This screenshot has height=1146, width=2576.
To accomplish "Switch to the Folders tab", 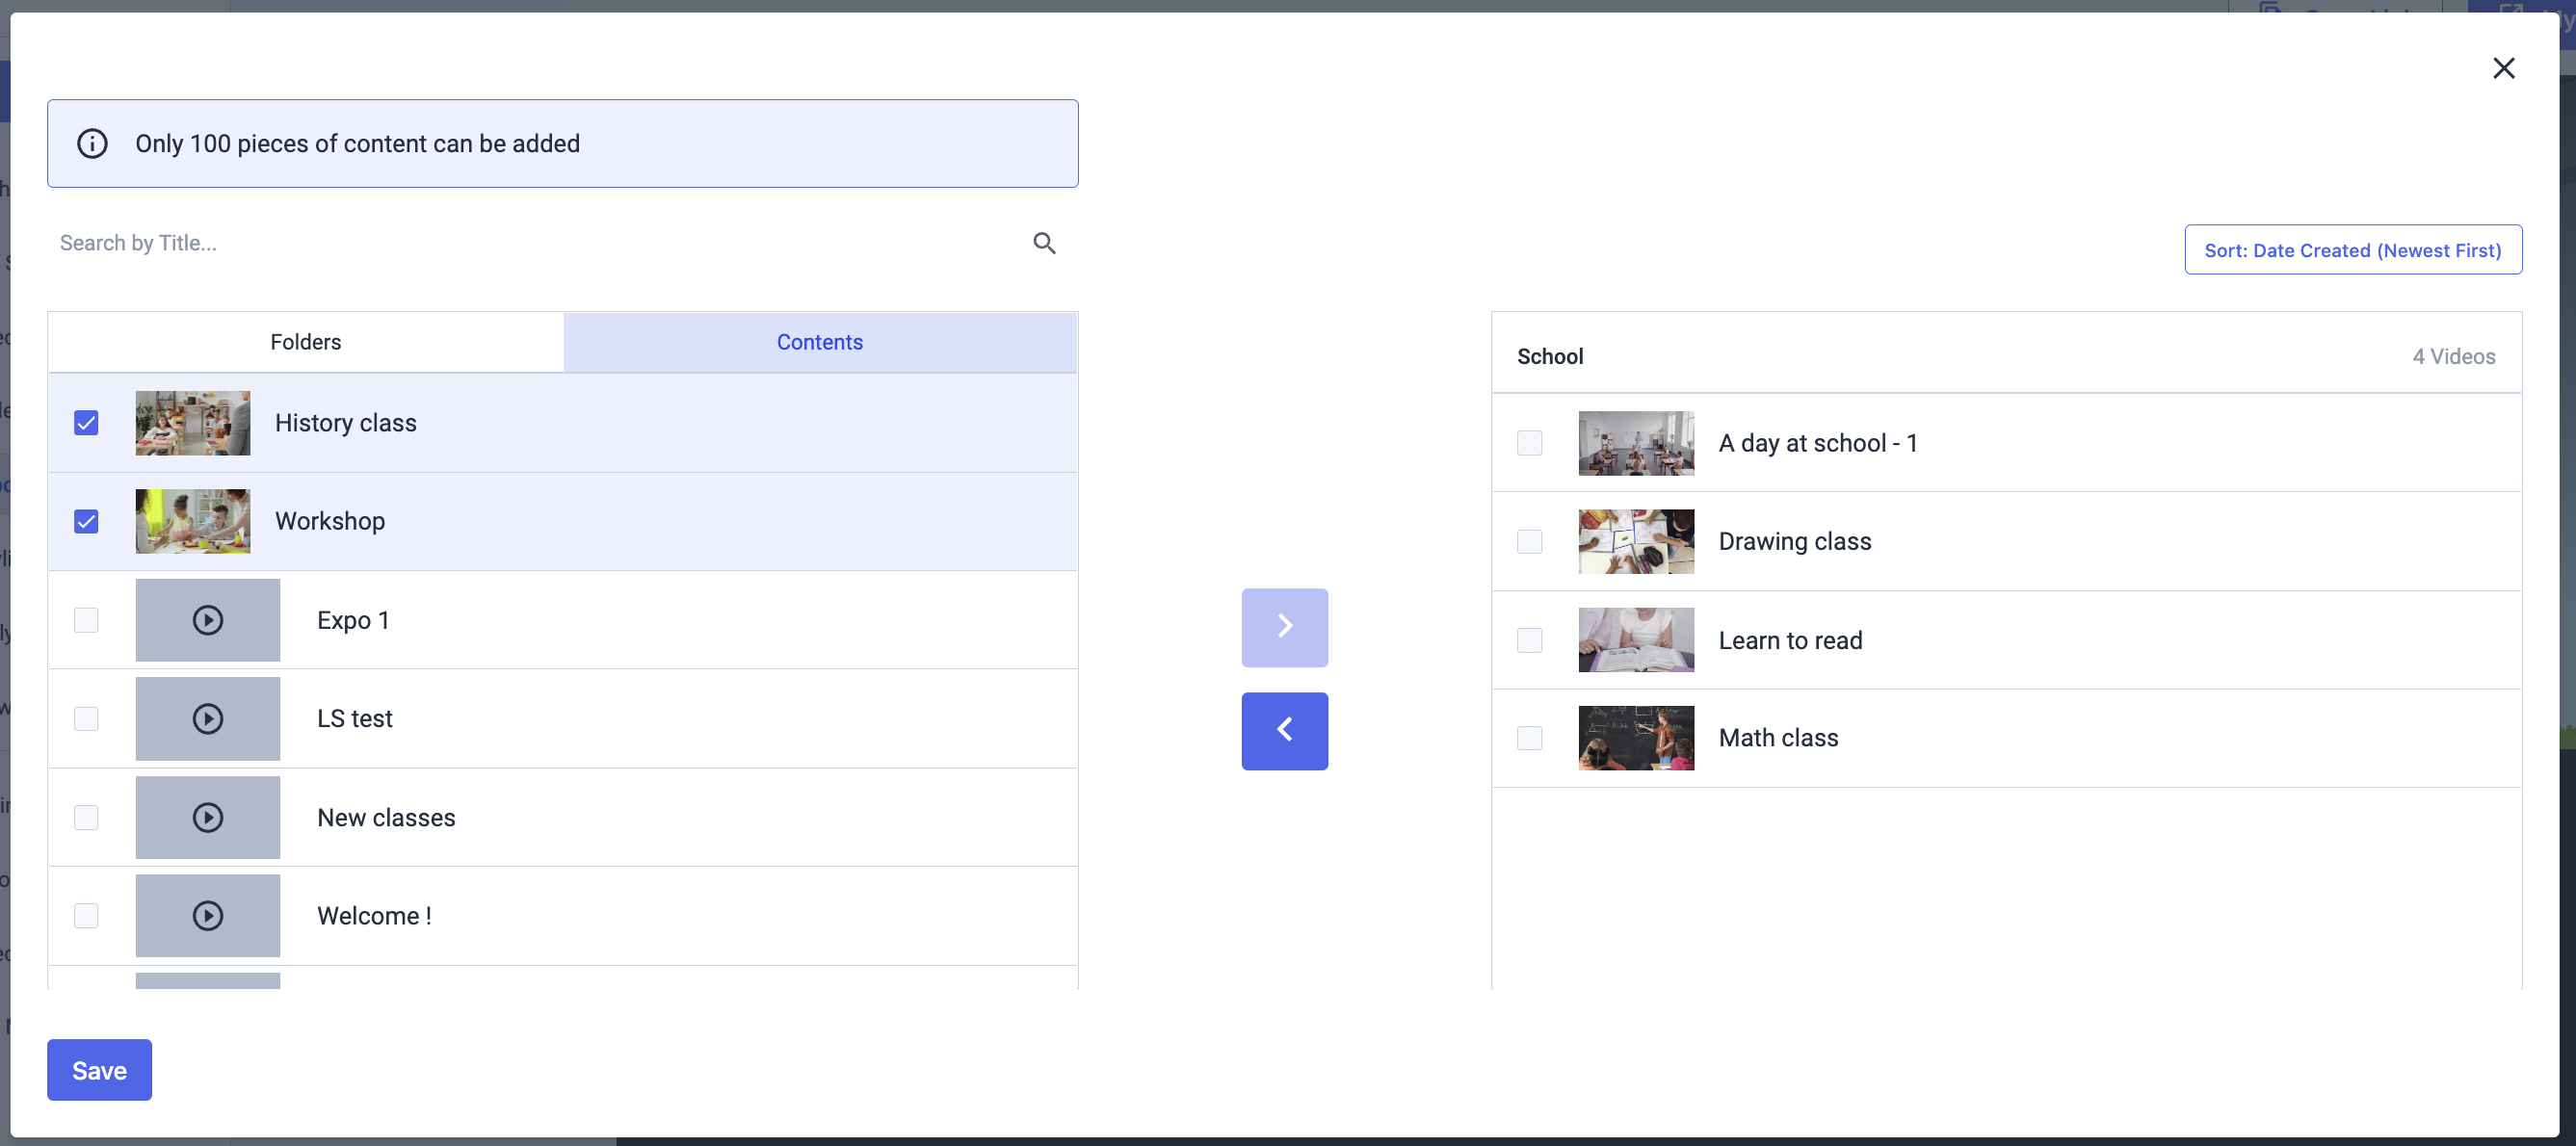I will [x=306, y=342].
